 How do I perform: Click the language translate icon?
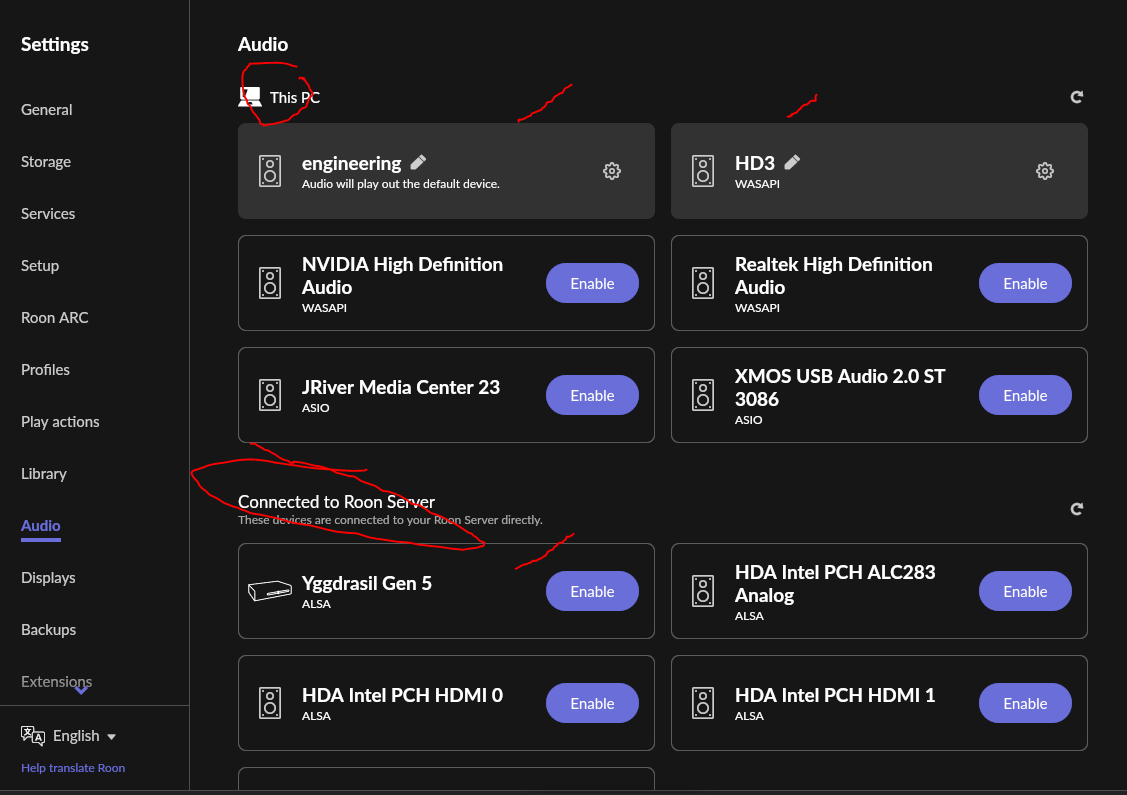pos(32,735)
